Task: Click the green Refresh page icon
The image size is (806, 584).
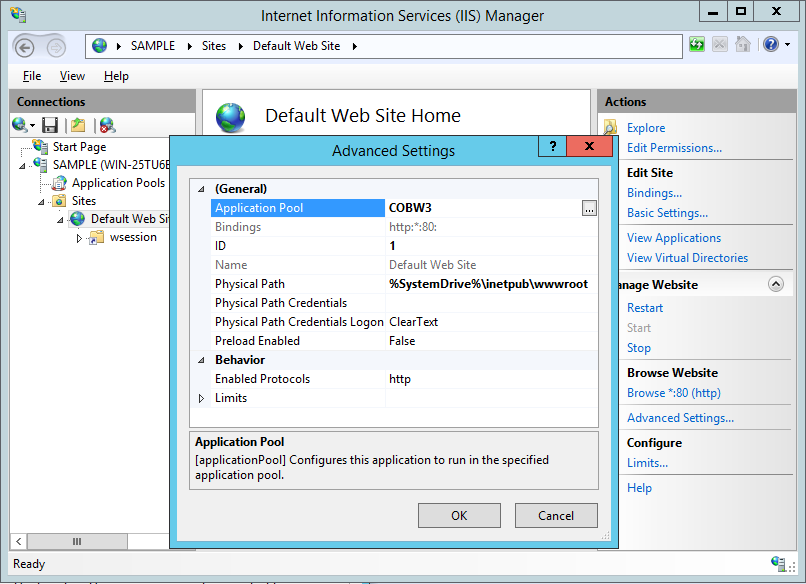Action: (x=697, y=45)
